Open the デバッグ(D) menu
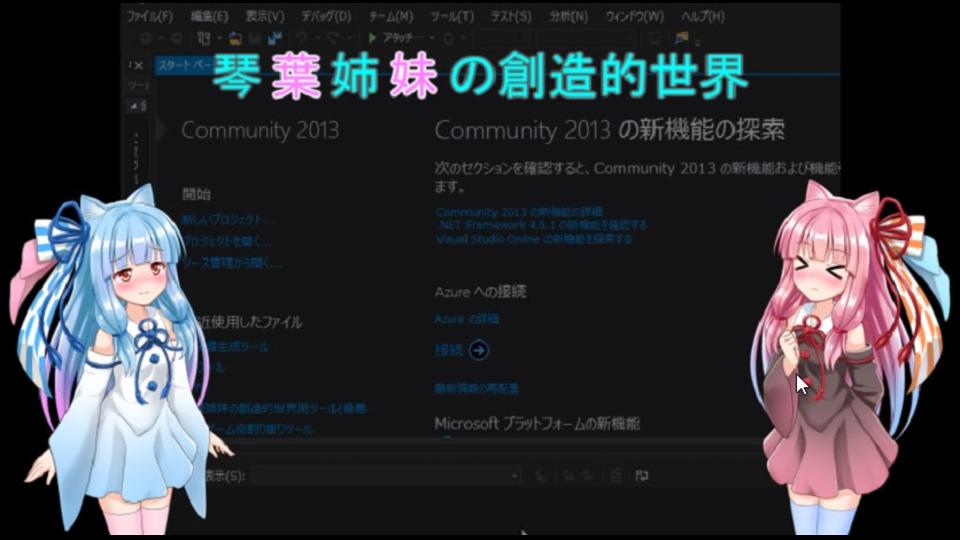The height and width of the screenshot is (540, 960). coord(326,17)
